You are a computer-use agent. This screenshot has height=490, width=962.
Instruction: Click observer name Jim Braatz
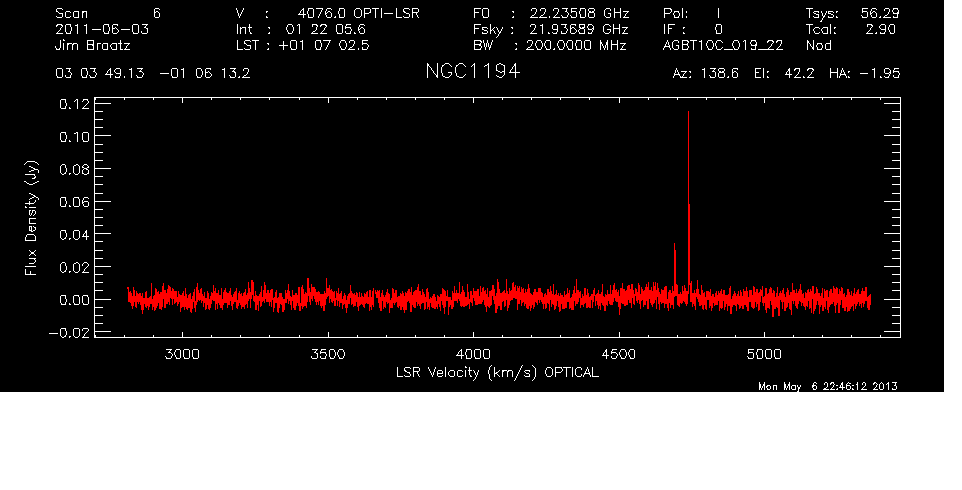point(93,45)
